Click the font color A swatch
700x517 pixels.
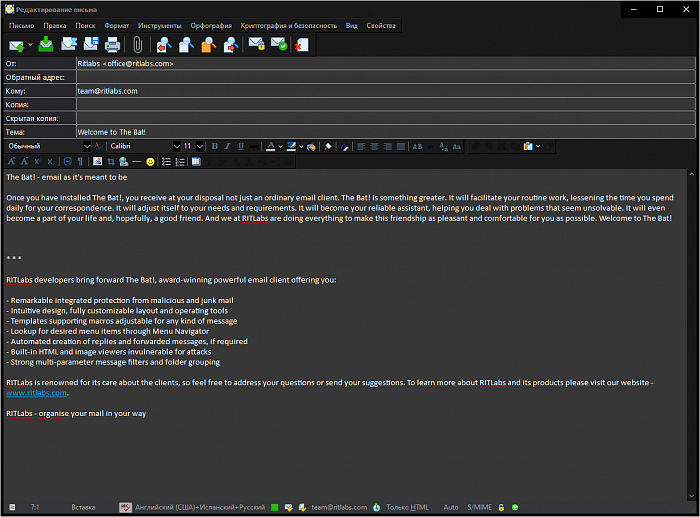(x=271, y=146)
